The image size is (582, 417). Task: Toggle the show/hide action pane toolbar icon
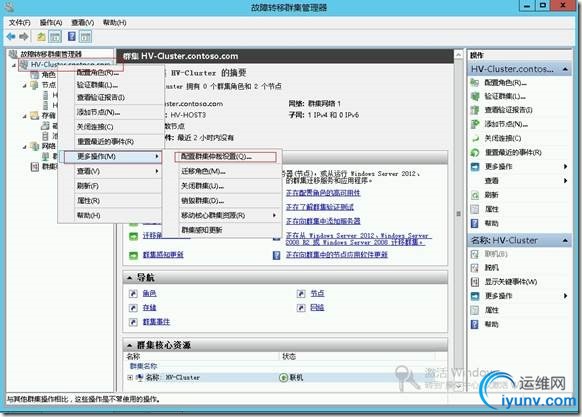pos(85,36)
